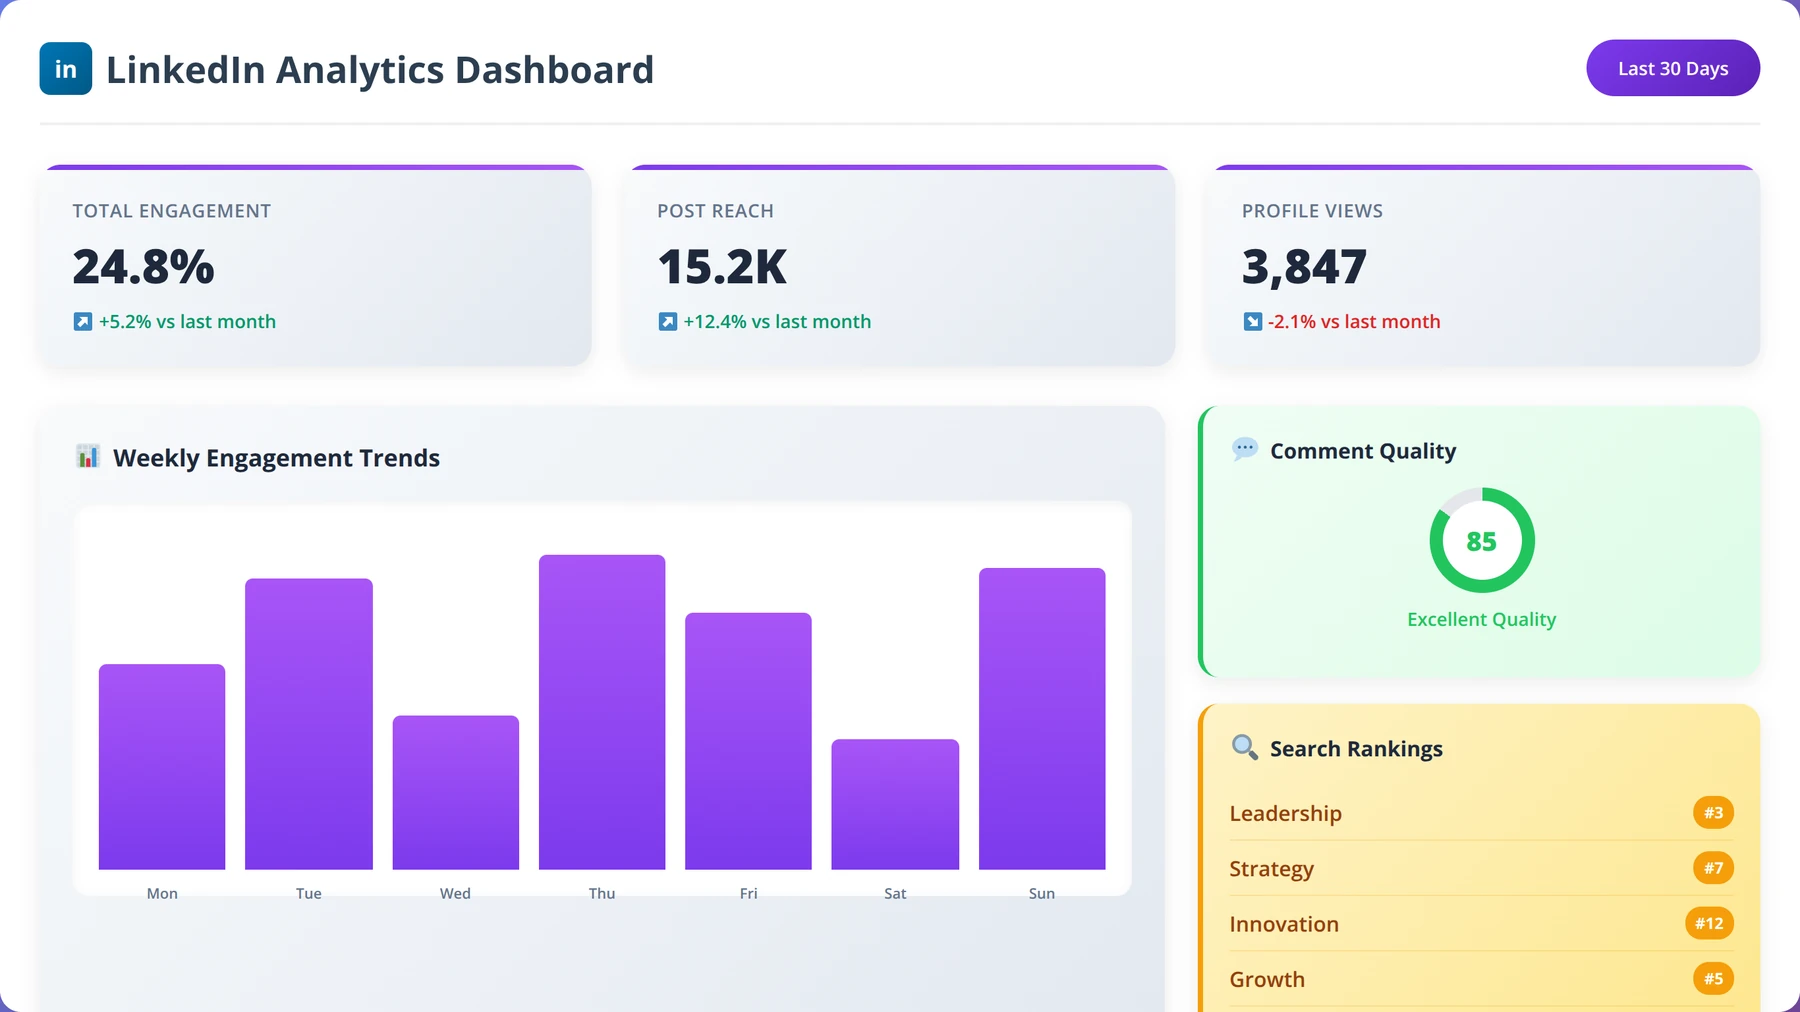Select the Strategy keyword
The height and width of the screenshot is (1012, 1800).
pos(1272,869)
